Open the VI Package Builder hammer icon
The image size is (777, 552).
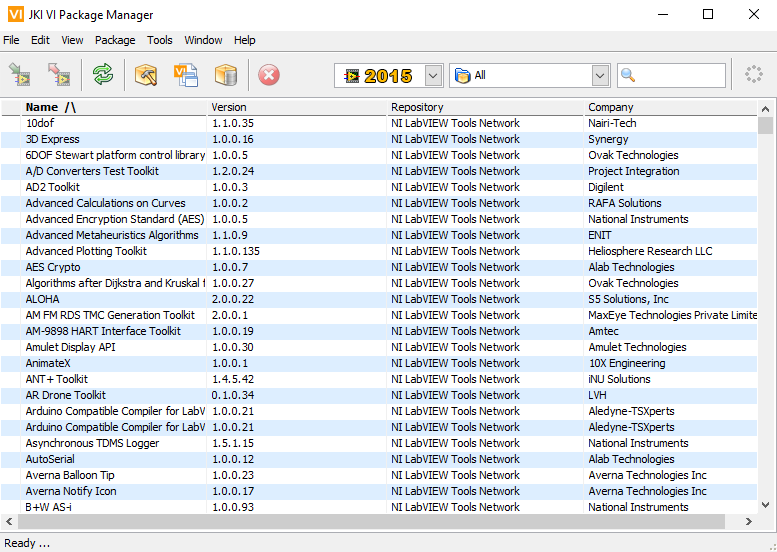coord(146,75)
